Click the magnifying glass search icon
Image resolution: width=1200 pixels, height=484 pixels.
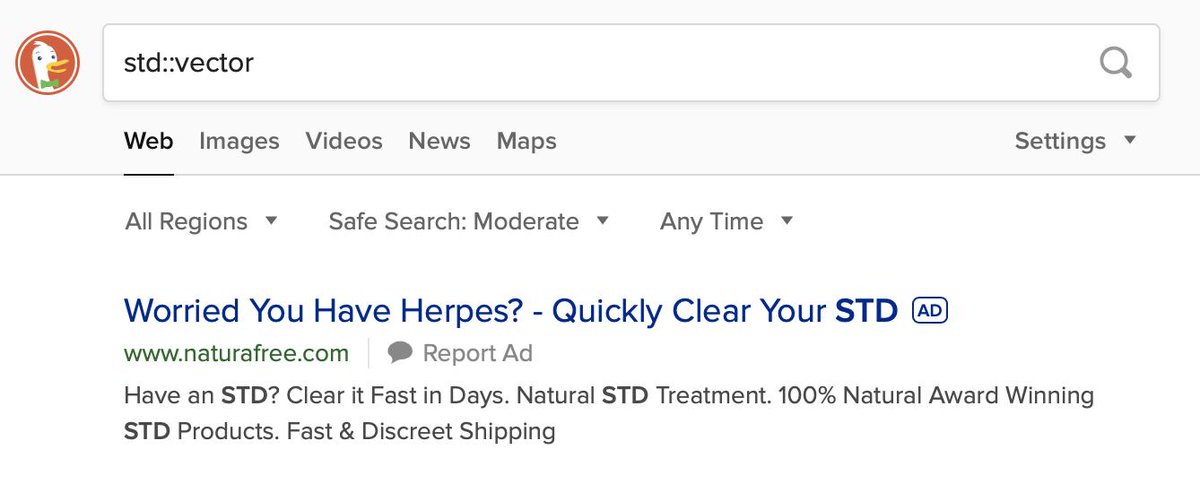tap(1116, 63)
